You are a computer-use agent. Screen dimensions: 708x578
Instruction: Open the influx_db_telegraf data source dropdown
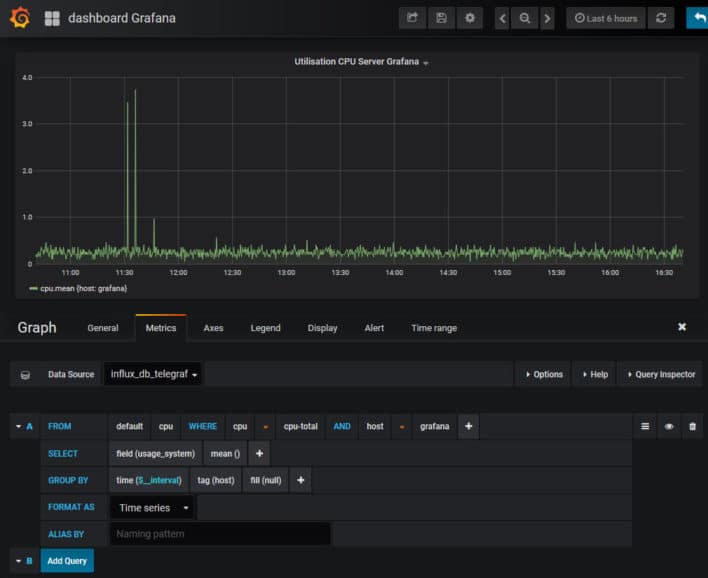(x=153, y=374)
